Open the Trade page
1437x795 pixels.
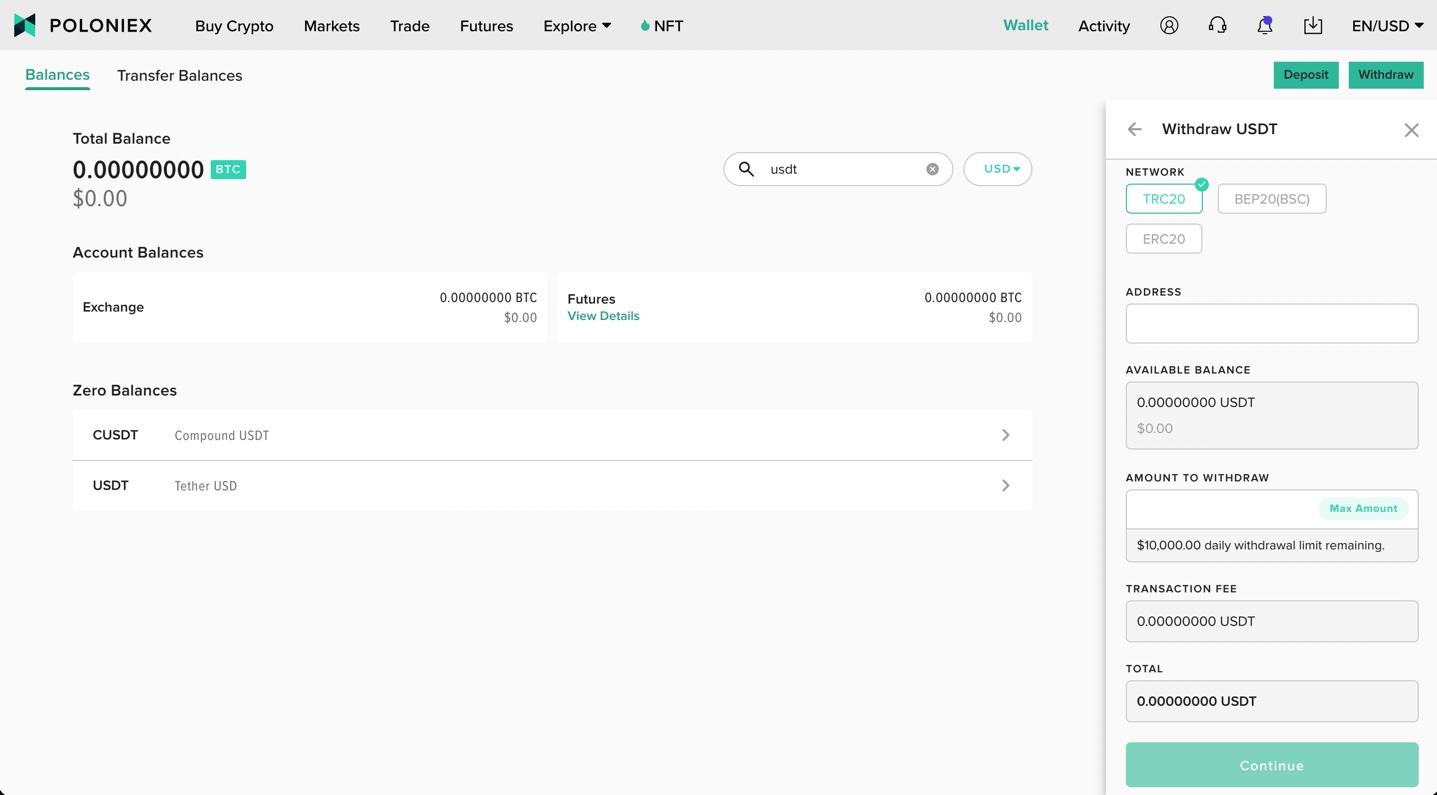pos(410,26)
